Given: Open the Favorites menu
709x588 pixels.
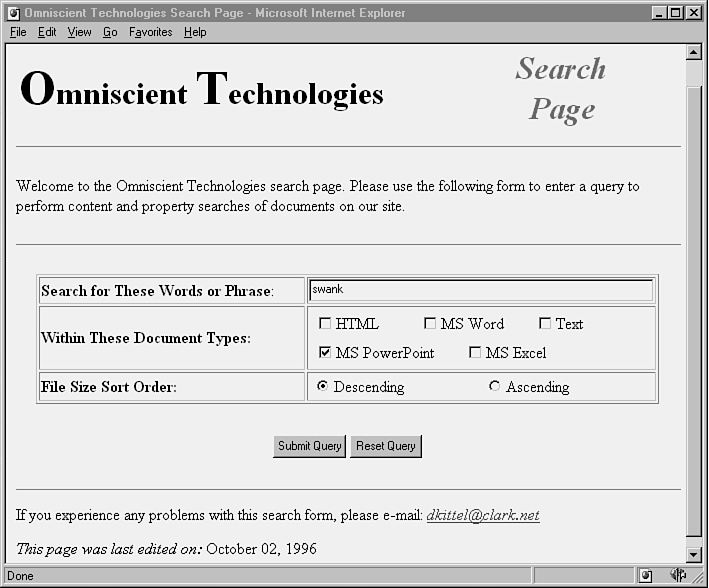Looking at the screenshot, I should point(150,32).
